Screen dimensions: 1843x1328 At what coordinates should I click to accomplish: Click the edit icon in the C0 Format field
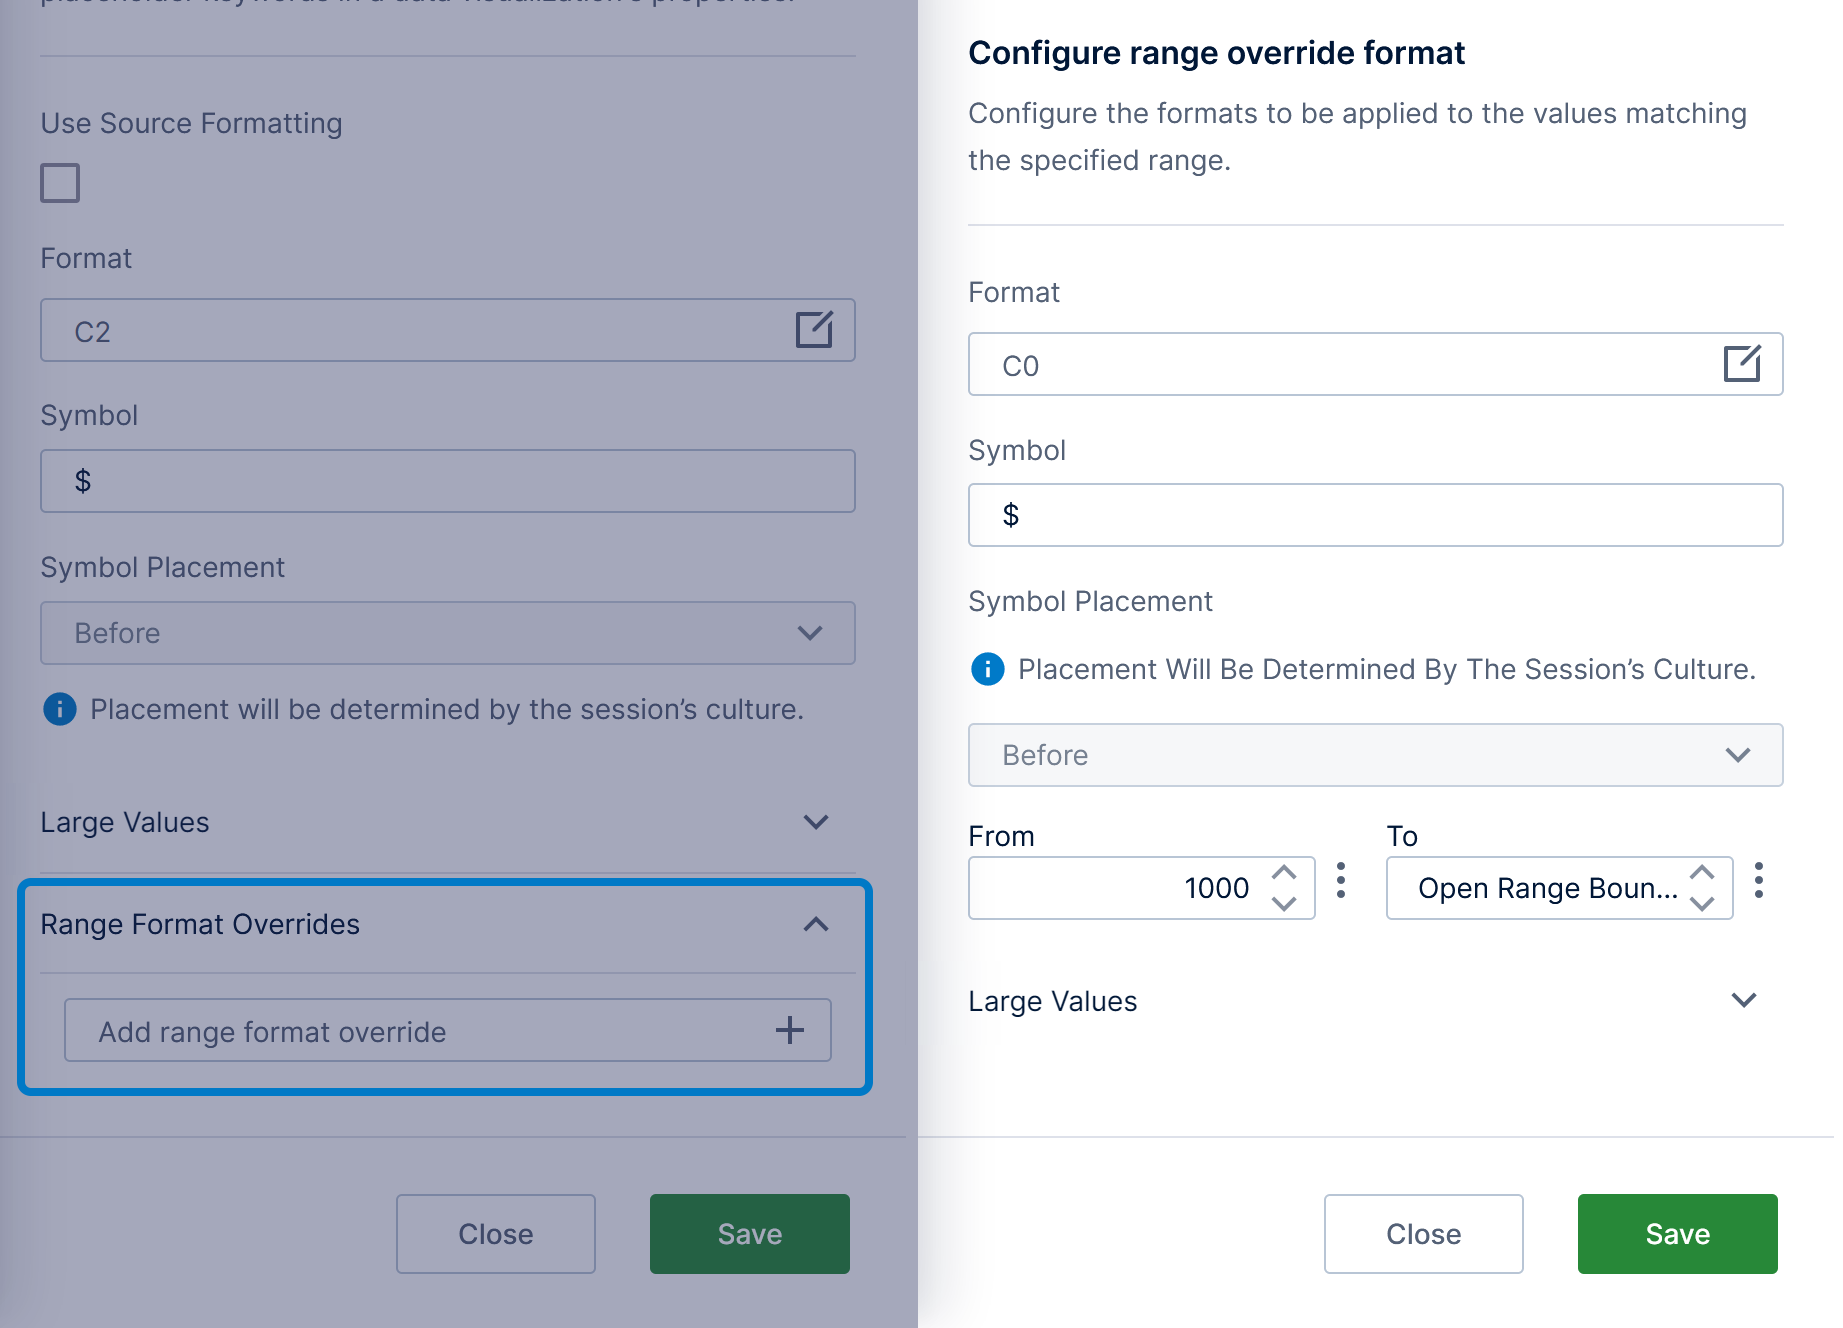point(1741,364)
